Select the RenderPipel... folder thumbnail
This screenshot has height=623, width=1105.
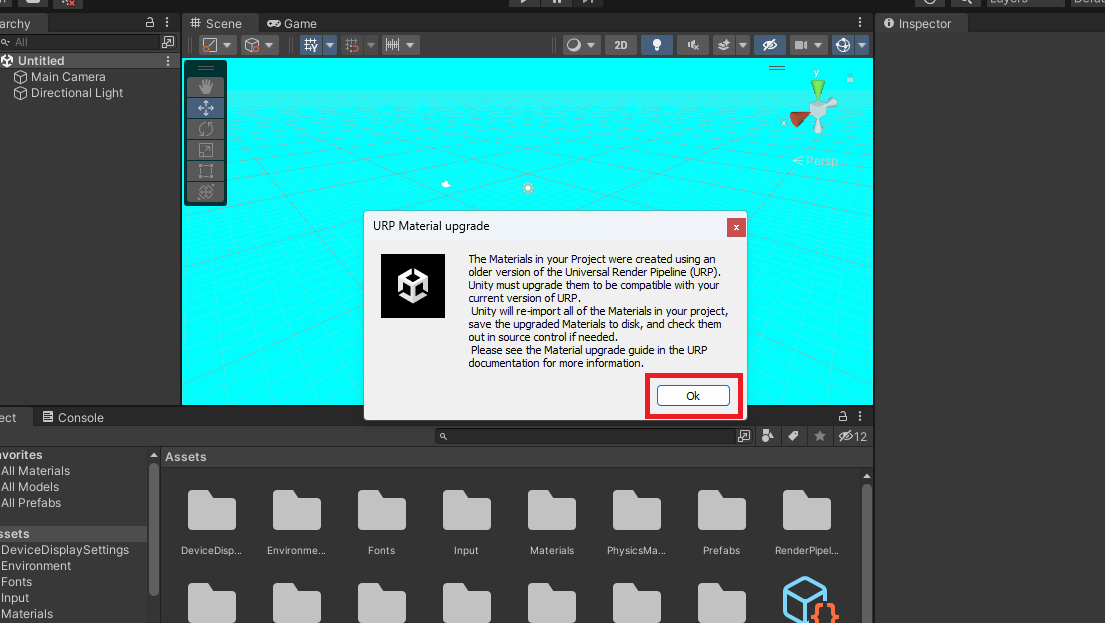[807, 522]
